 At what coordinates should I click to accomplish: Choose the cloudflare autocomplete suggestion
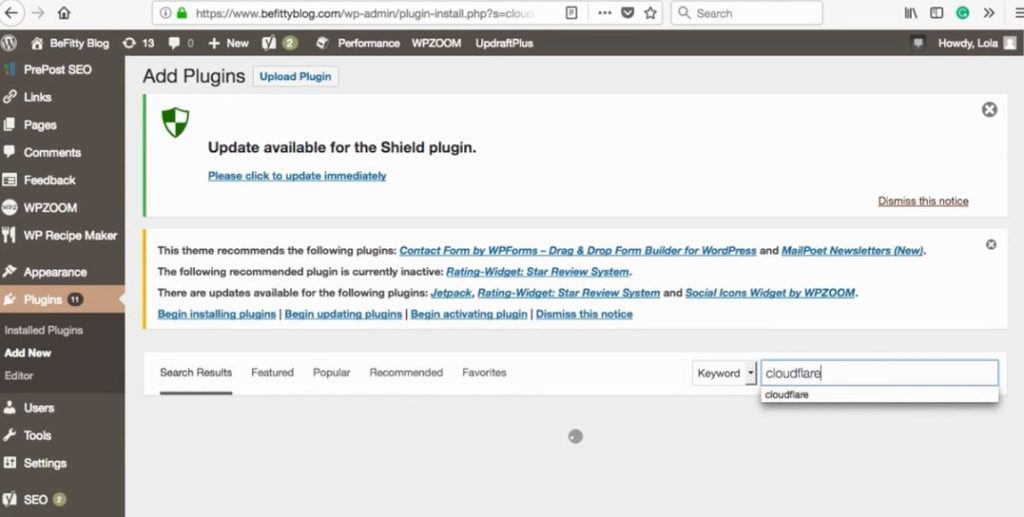(x=880, y=395)
